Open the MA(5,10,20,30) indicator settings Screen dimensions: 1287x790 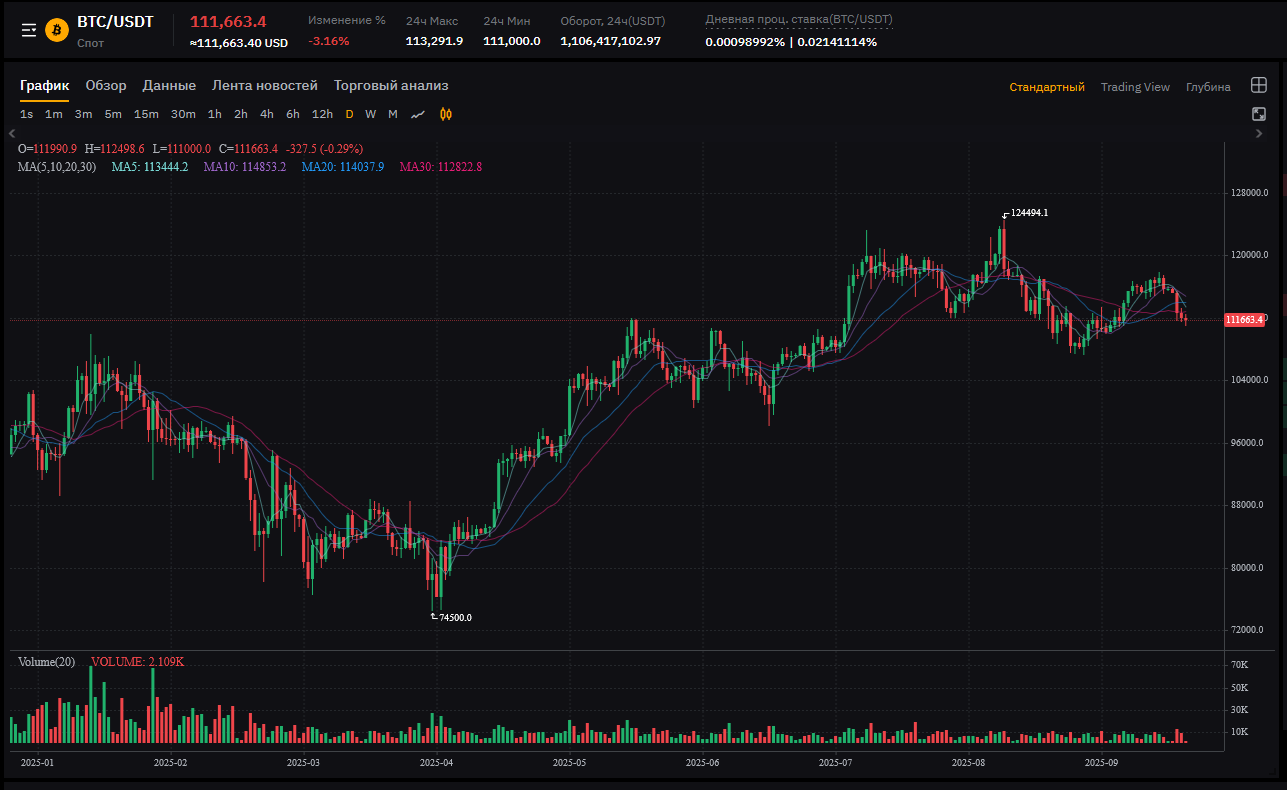pos(57,167)
